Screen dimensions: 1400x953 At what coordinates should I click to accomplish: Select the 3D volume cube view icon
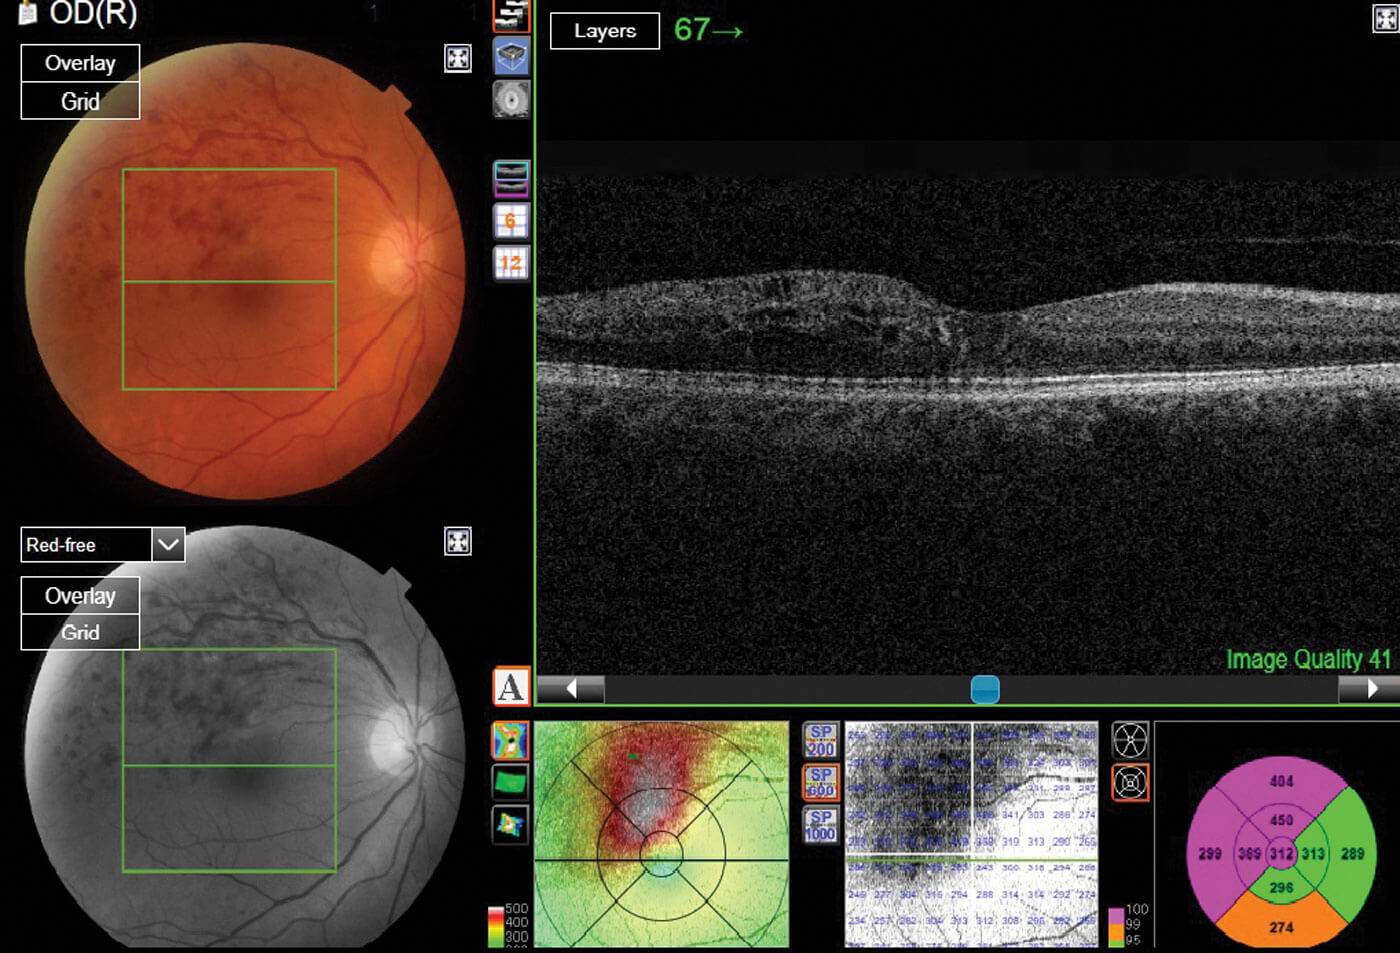point(511,57)
